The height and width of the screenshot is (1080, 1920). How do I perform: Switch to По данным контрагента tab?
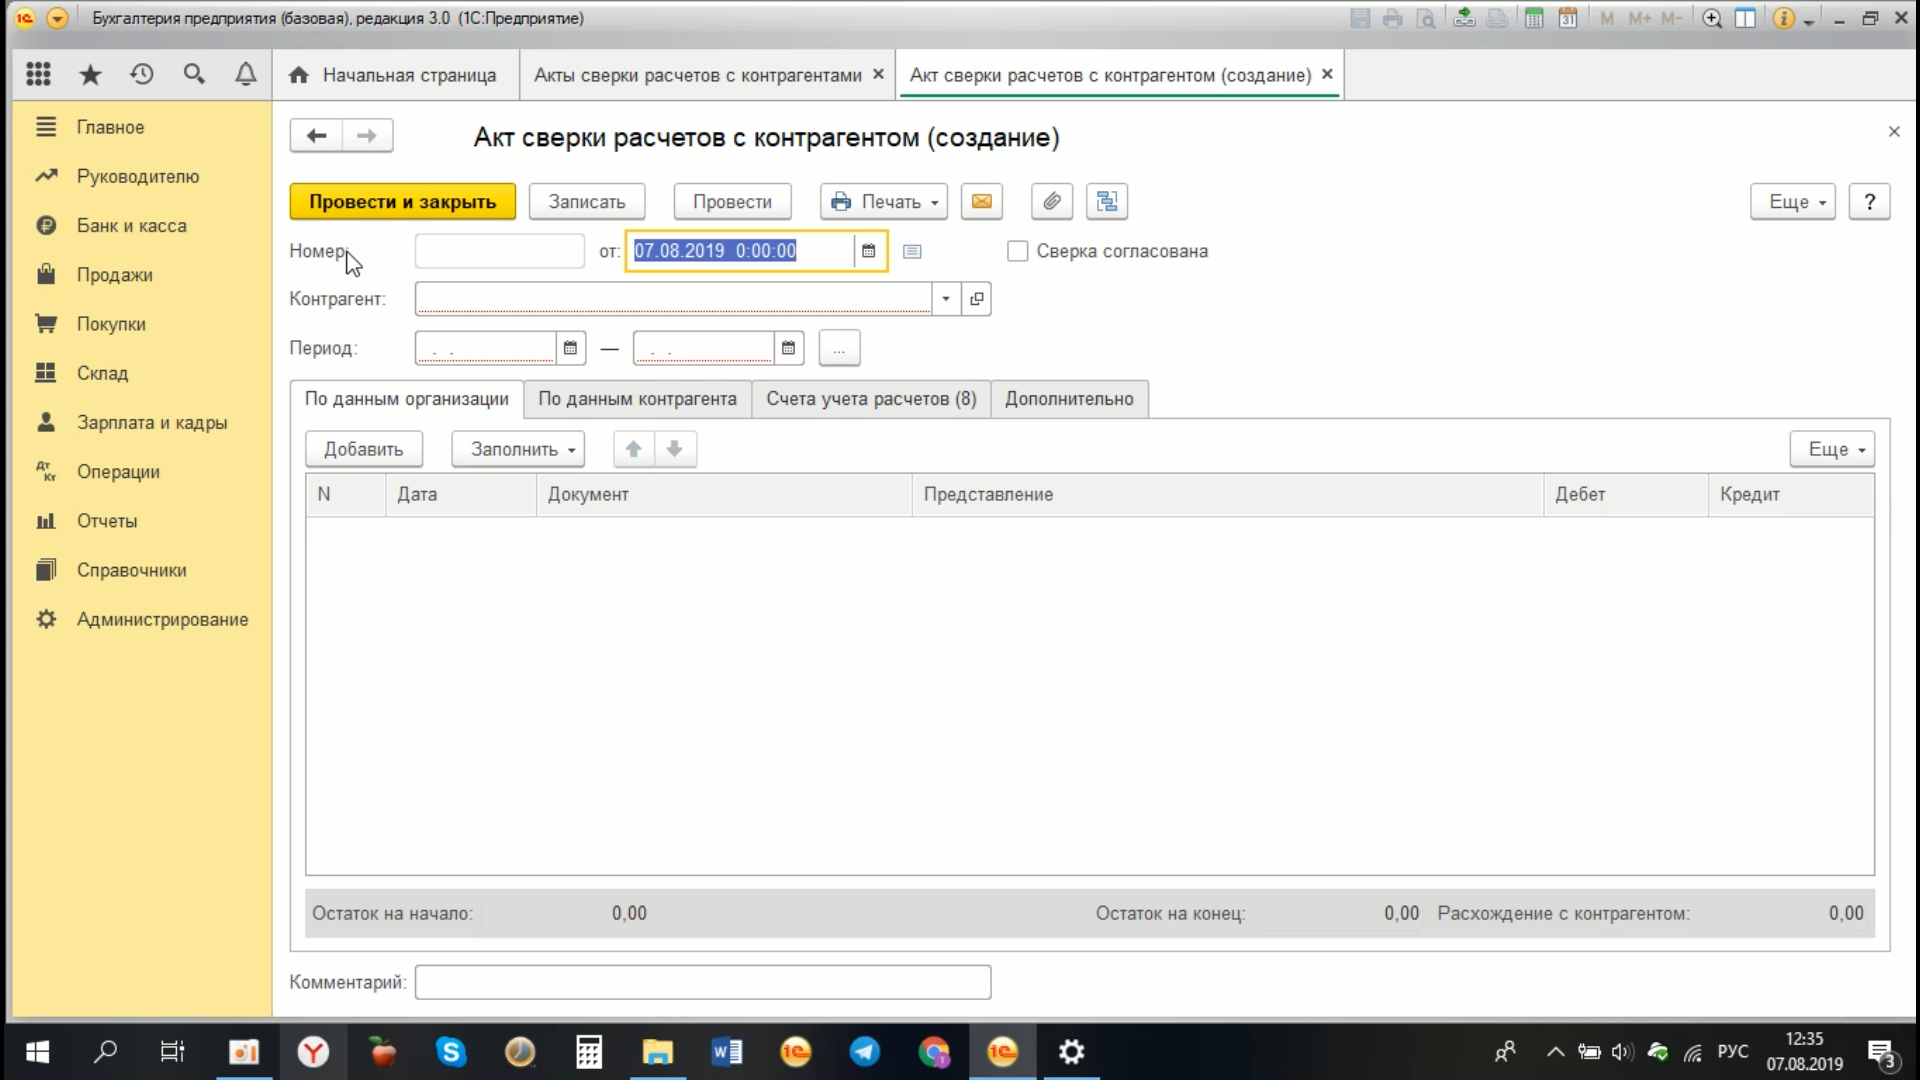tap(637, 399)
